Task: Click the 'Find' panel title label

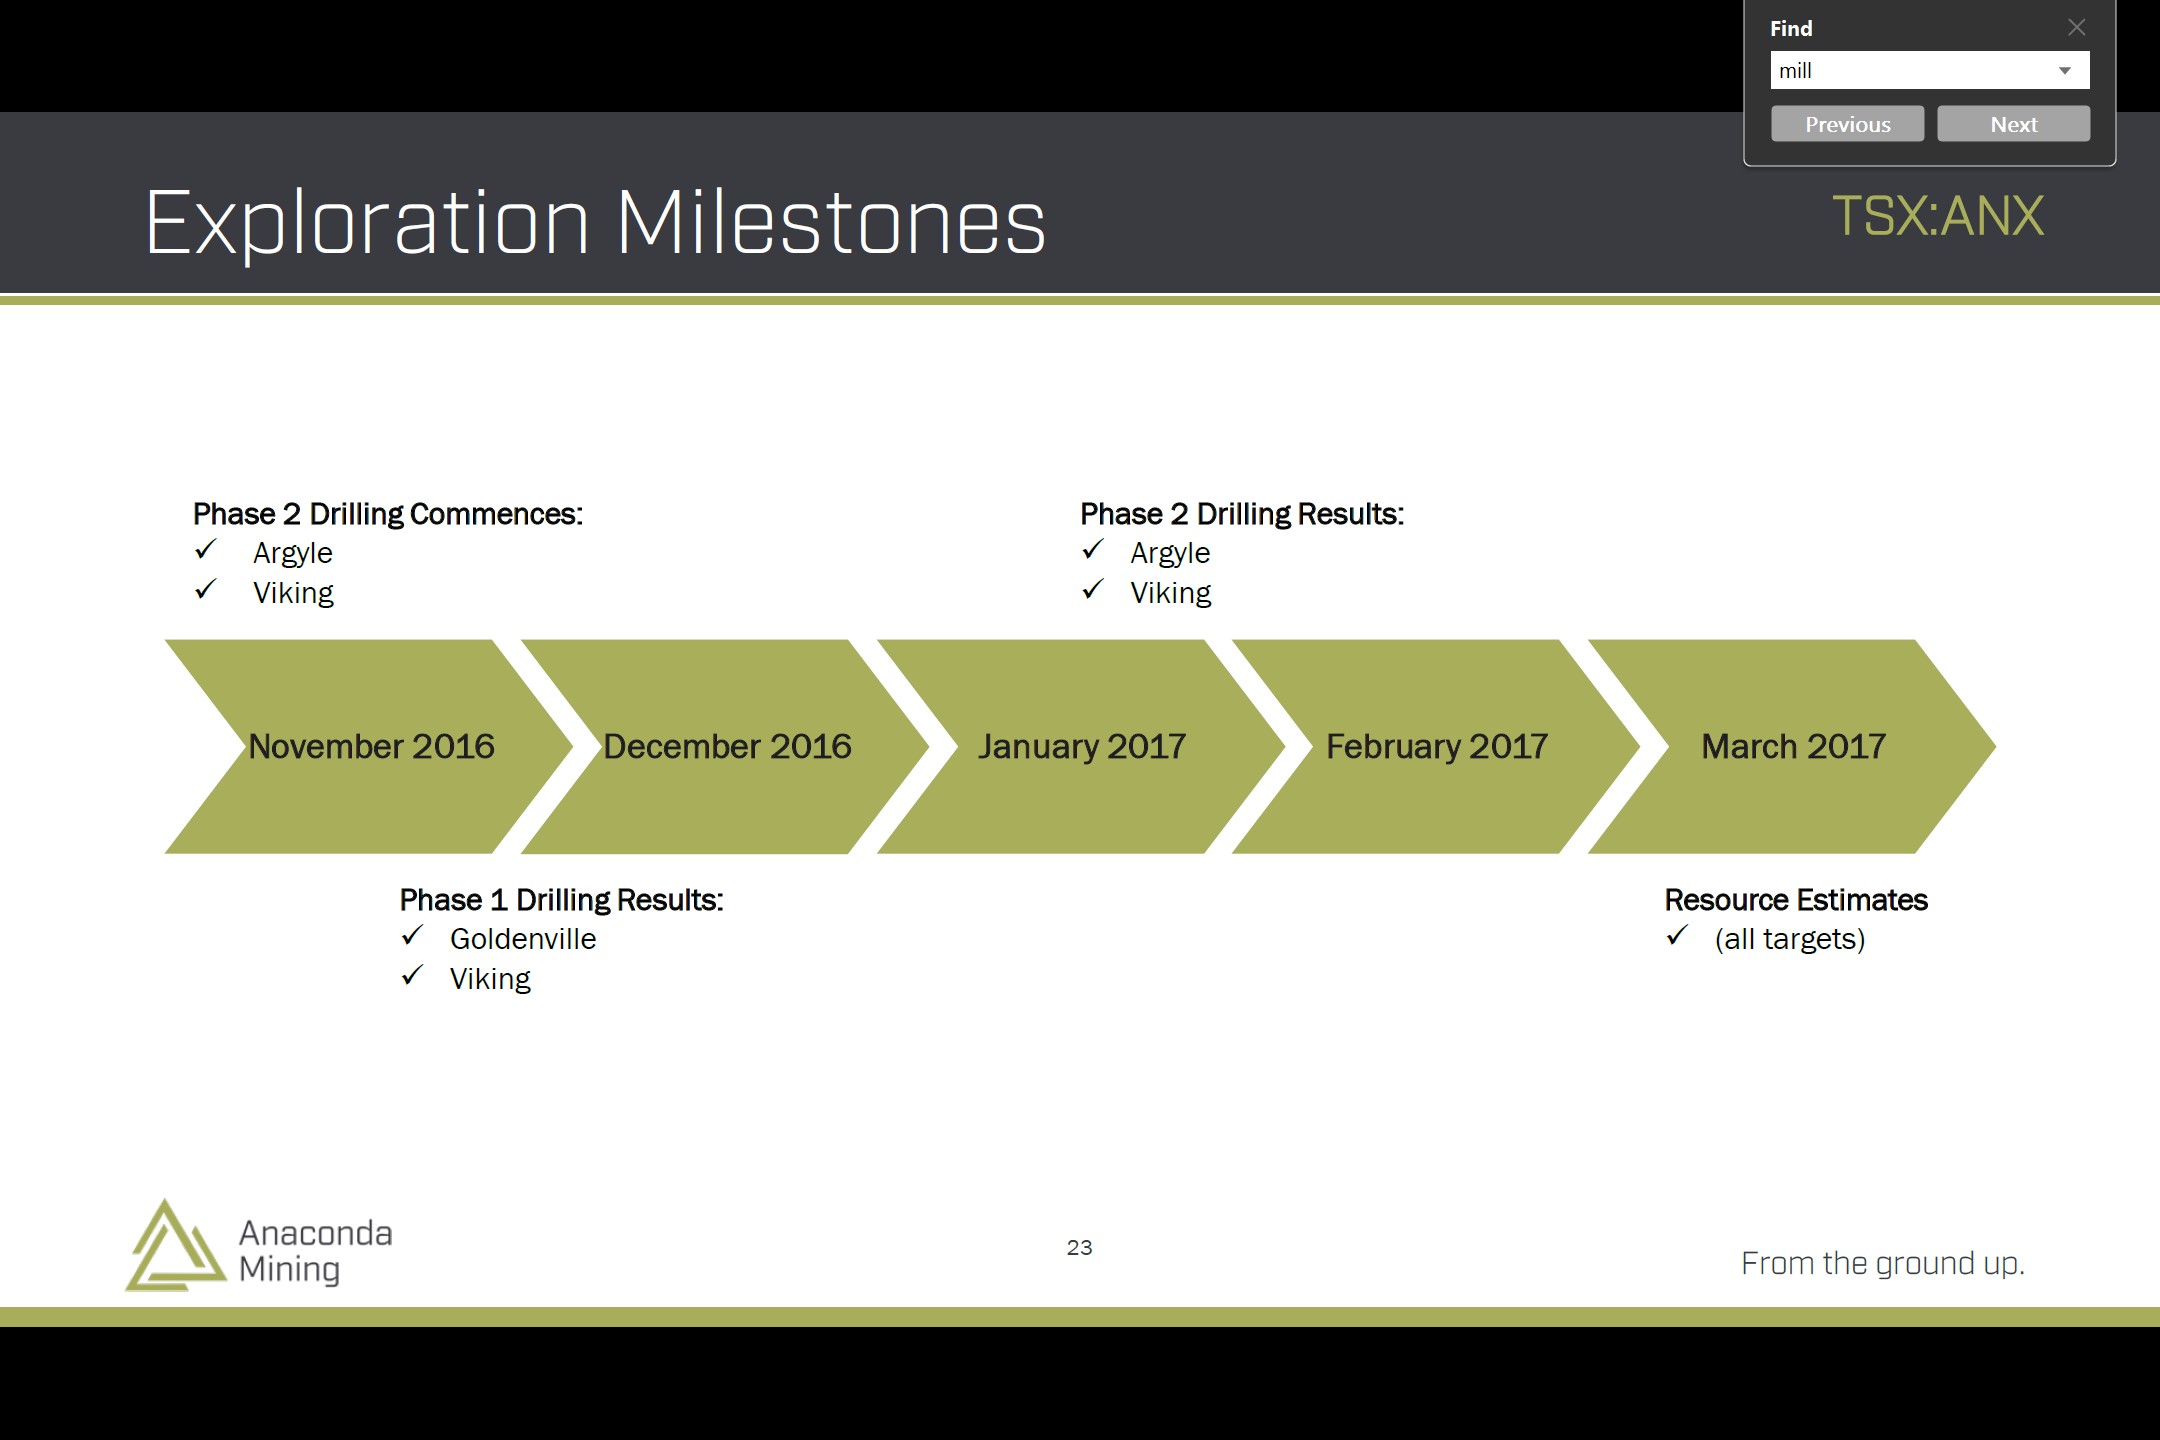Action: (1791, 29)
